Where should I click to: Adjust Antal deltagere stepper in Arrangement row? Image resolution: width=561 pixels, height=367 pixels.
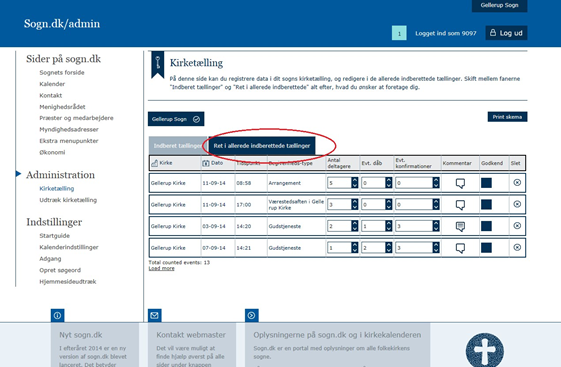(x=355, y=183)
